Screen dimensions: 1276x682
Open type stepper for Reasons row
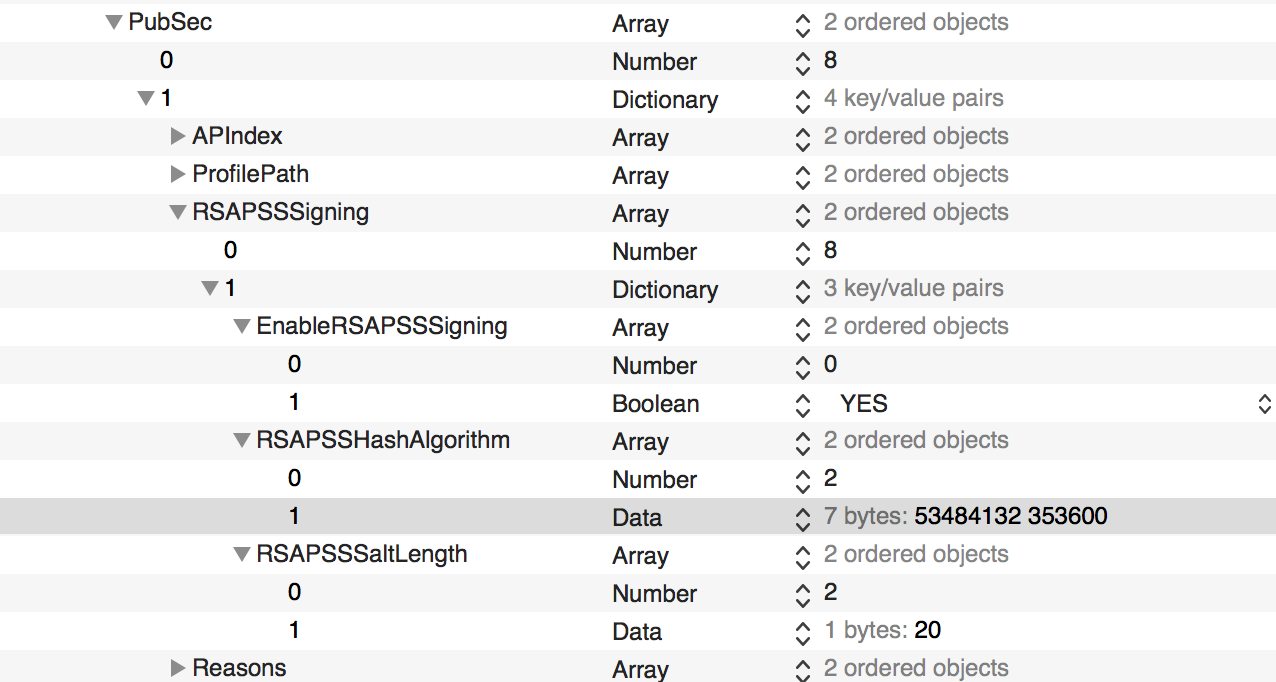(802, 669)
